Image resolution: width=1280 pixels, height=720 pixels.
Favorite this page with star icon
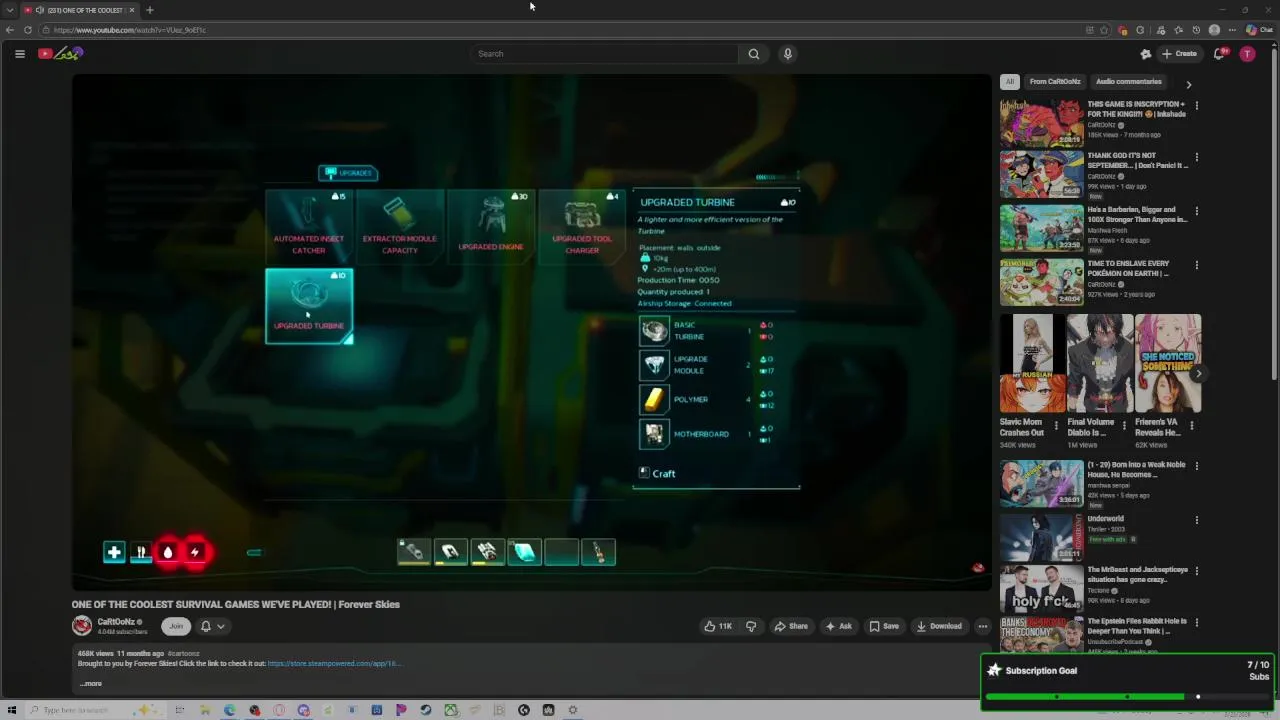[x=1104, y=30]
